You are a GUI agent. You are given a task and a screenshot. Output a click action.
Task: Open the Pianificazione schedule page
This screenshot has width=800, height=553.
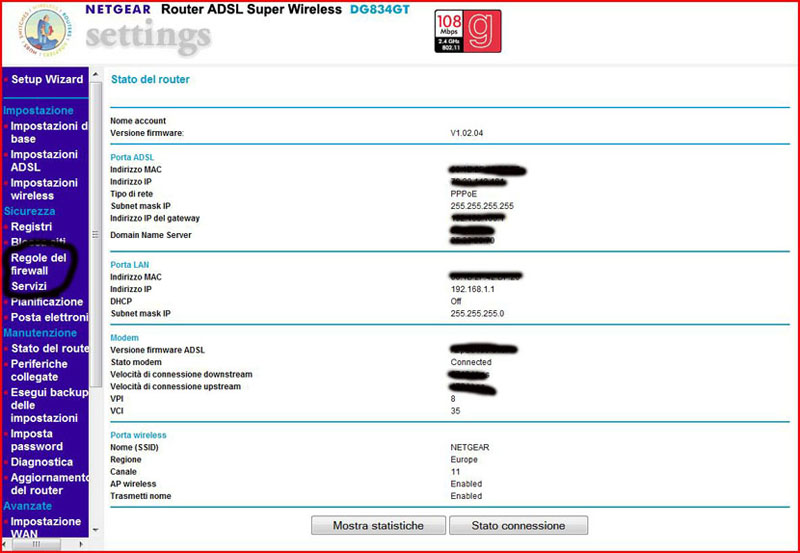47,302
